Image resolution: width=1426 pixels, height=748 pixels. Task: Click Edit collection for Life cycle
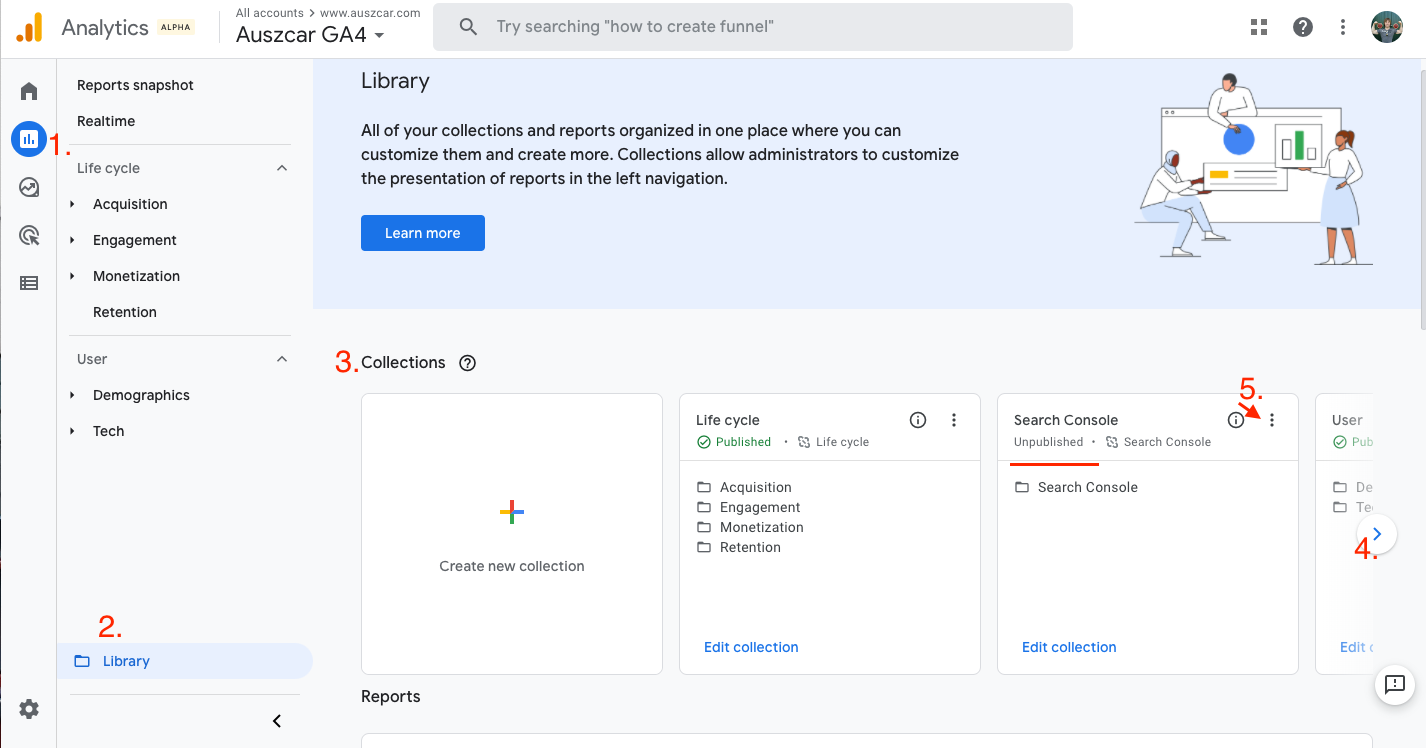pyautogui.click(x=751, y=647)
